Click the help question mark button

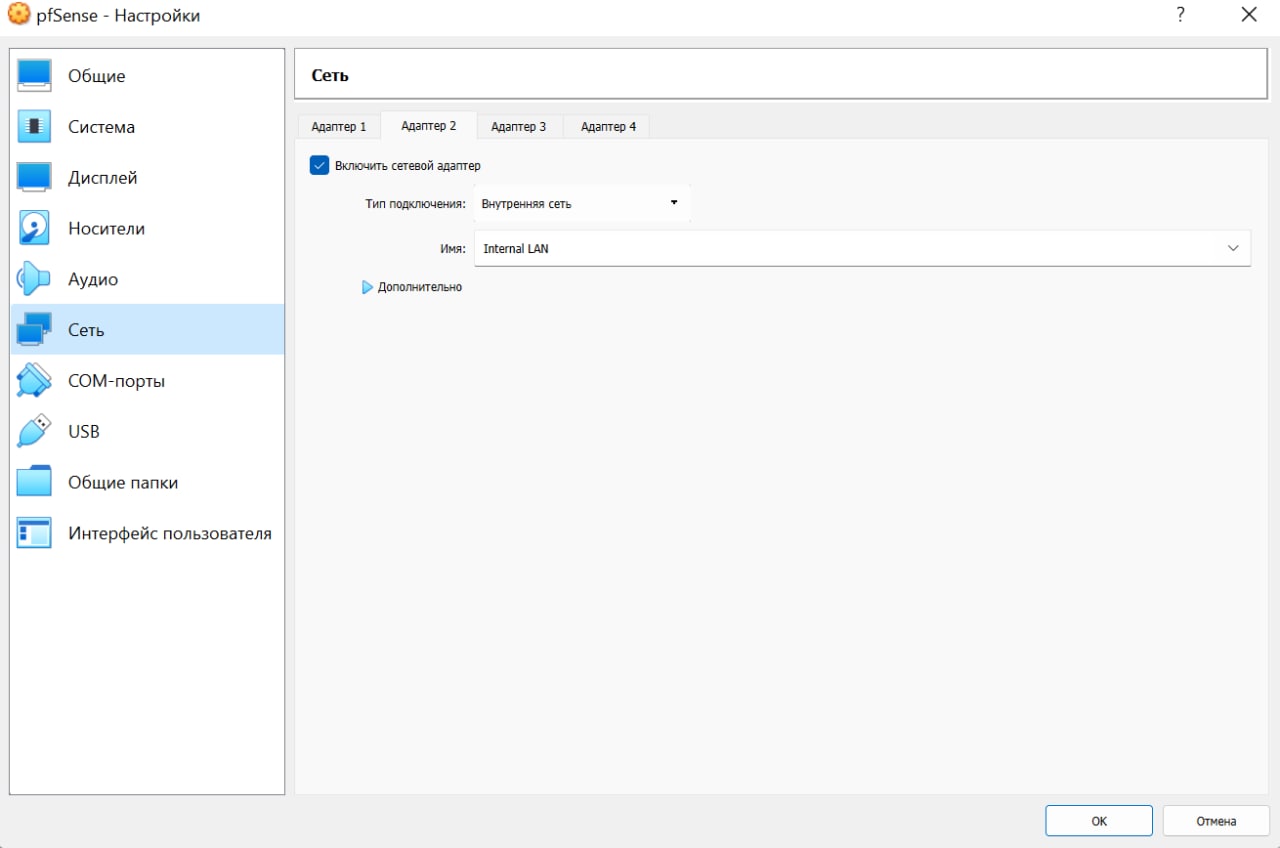[x=1180, y=15]
